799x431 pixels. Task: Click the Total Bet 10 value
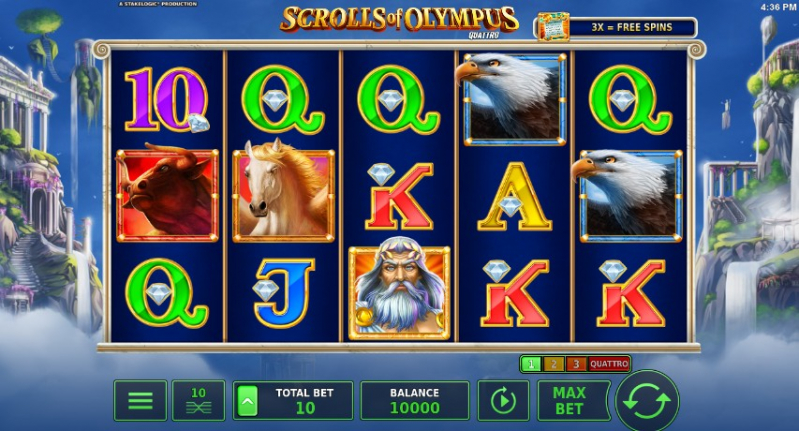(x=305, y=408)
